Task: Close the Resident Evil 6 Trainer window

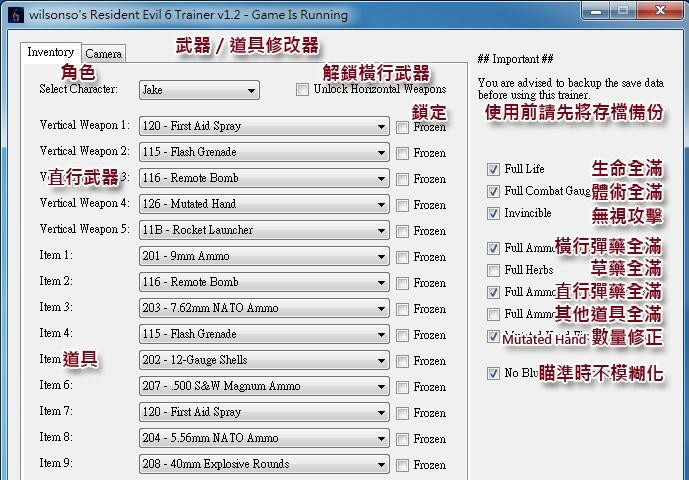Action: click(660, 11)
